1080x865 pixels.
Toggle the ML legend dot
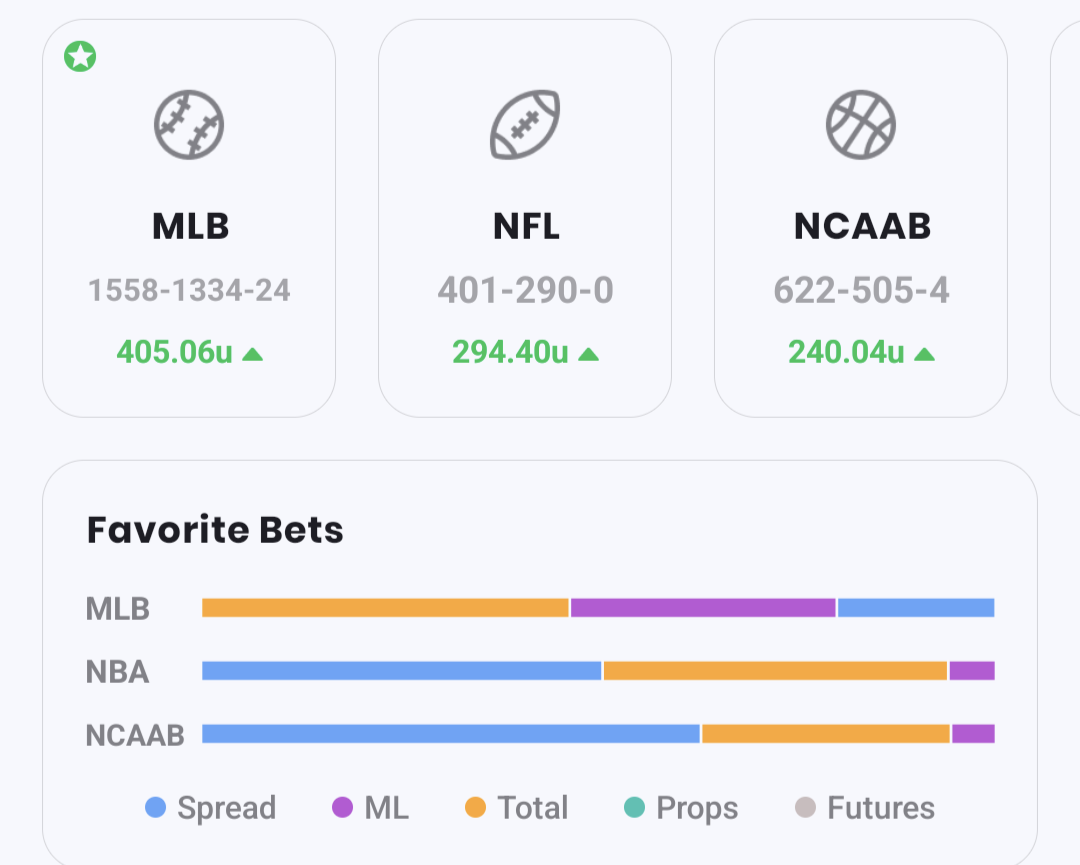pyautogui.click(x=343, y=807)
